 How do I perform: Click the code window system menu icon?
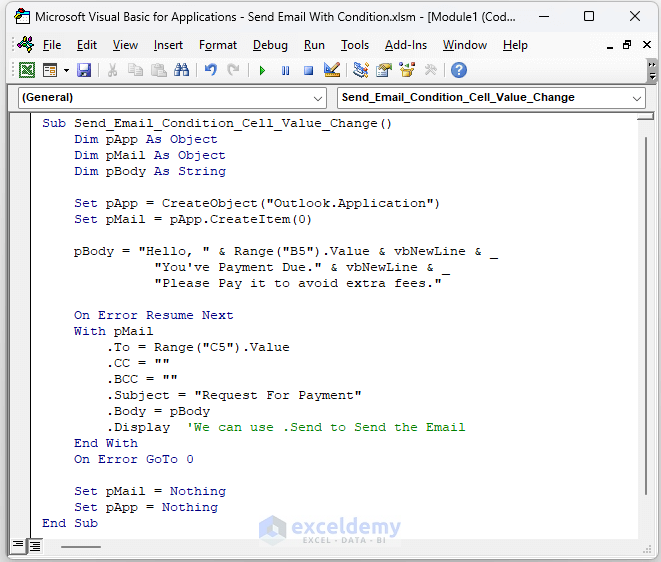click(x=25, y=45)
